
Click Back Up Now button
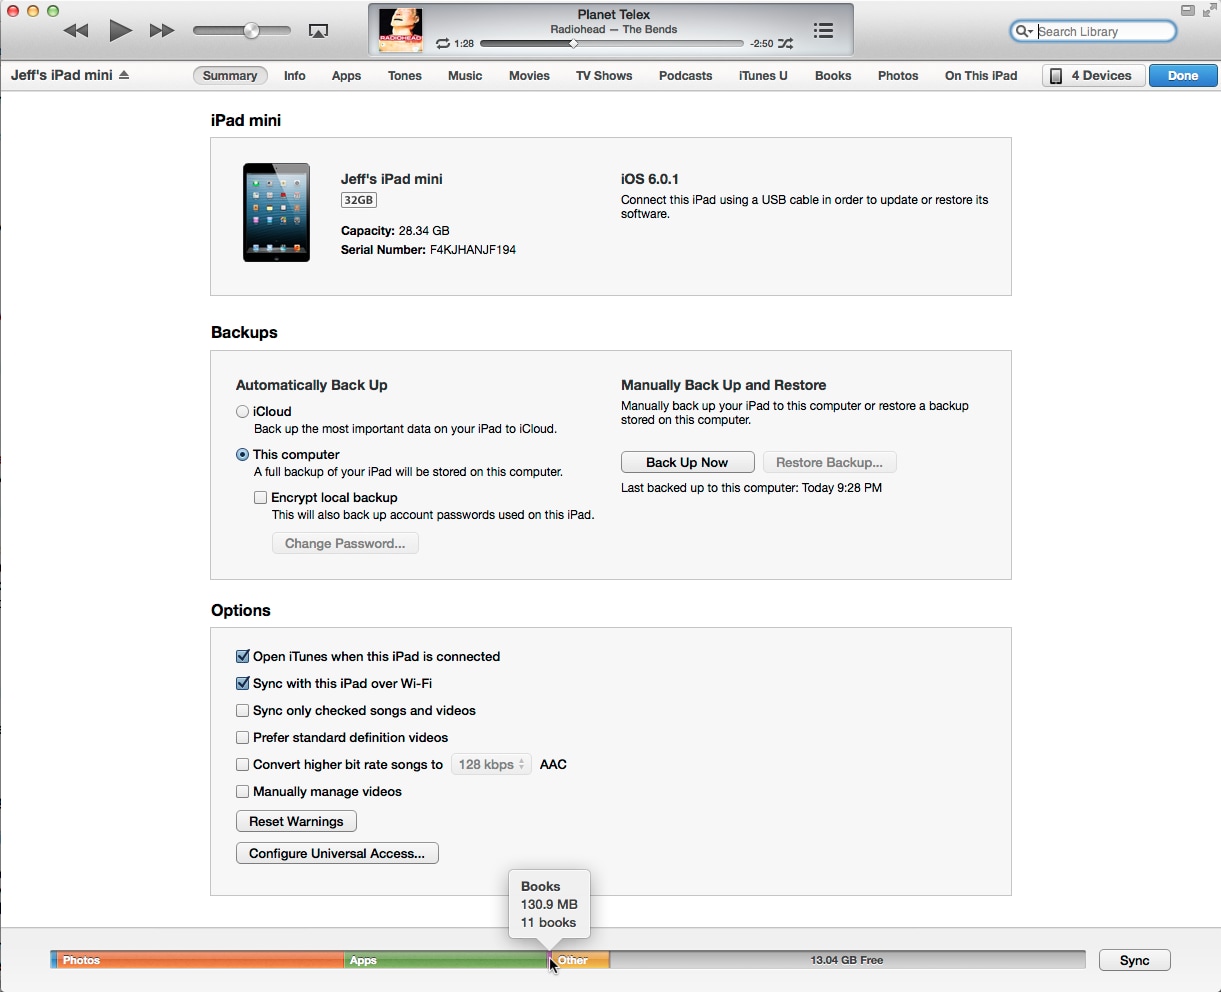(x=688, y=462)
